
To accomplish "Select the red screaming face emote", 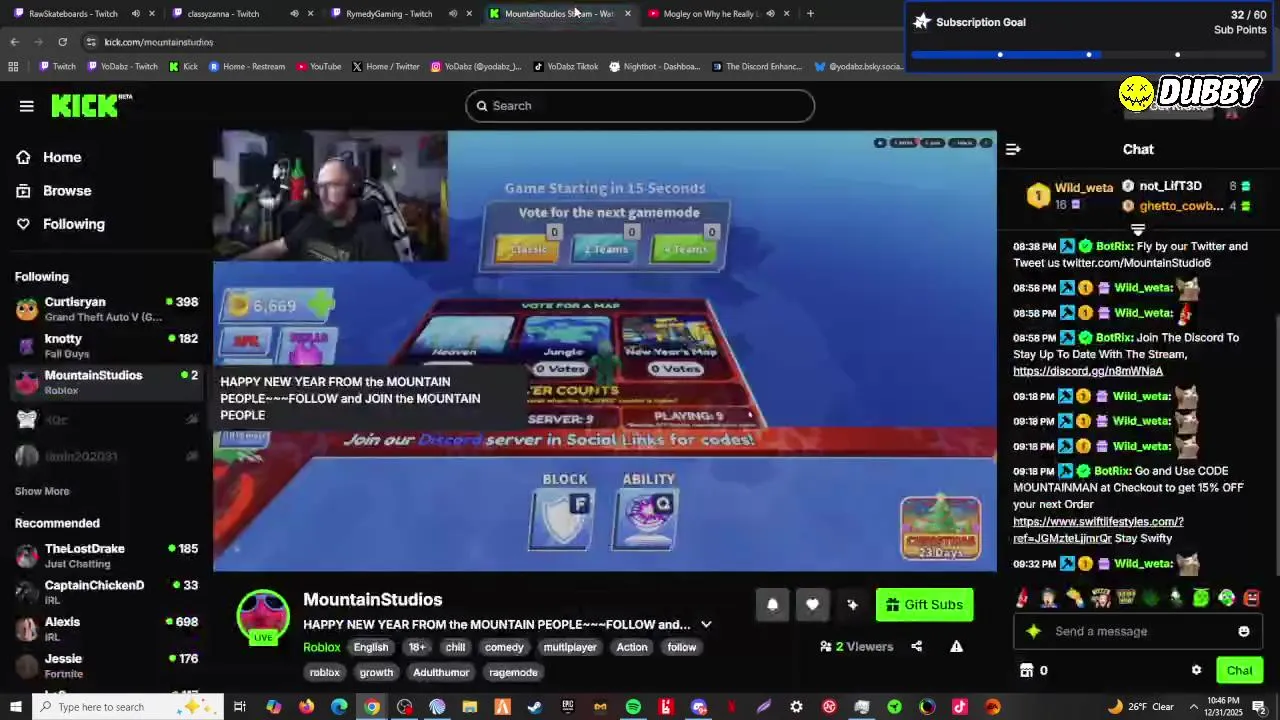I will 1252,598.
